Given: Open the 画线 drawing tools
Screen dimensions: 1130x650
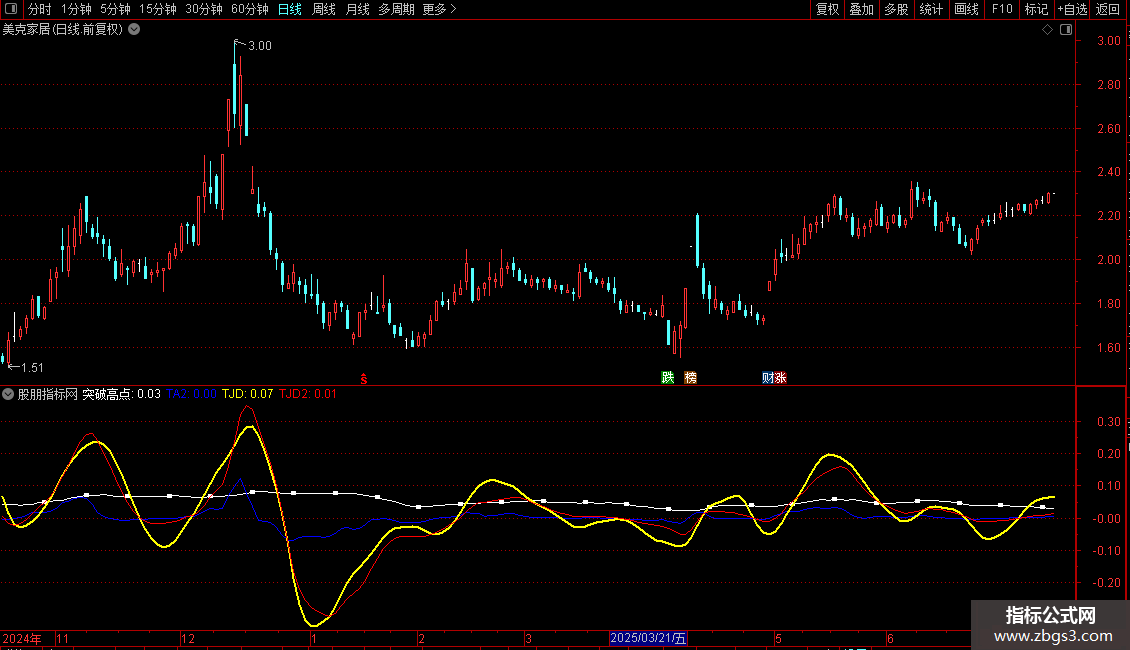Looking at the screenshot, I should (966, 9).
